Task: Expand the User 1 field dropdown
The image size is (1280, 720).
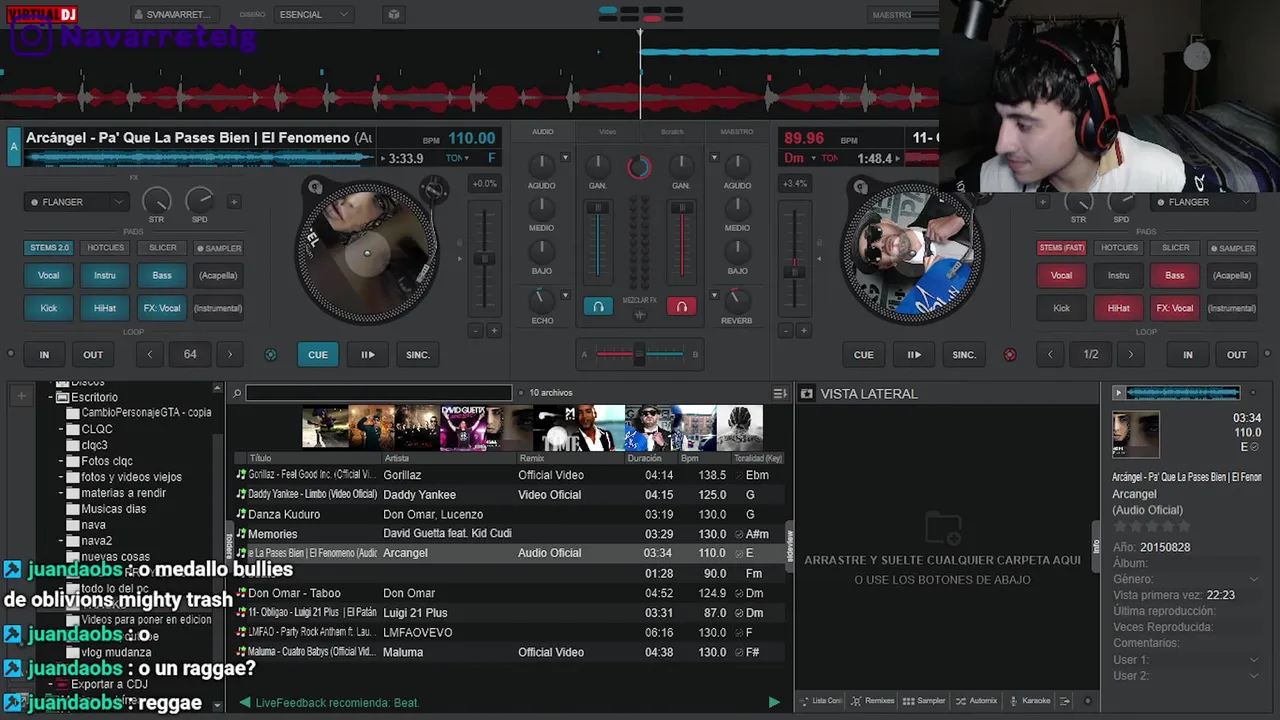Action: (x=1254, y=660)
